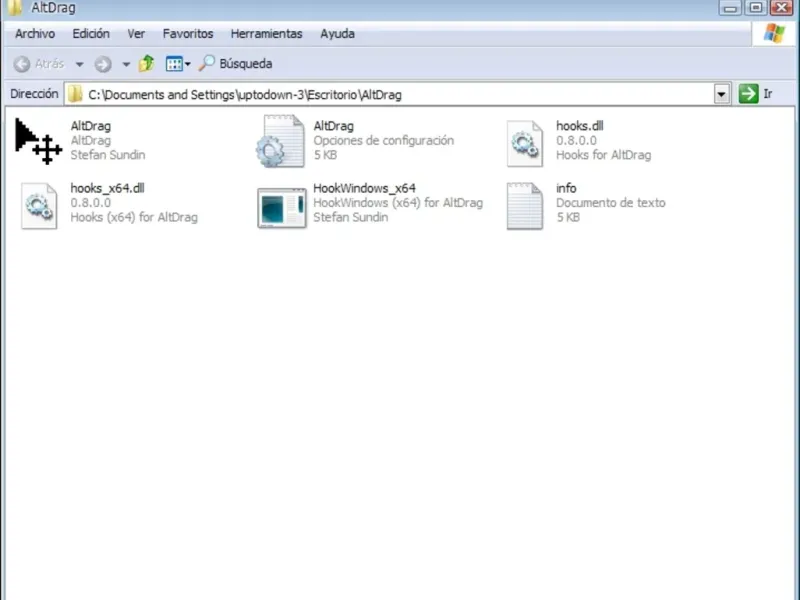Click the AltDrag title bar folder icon
800x600 pixels.
14,7
